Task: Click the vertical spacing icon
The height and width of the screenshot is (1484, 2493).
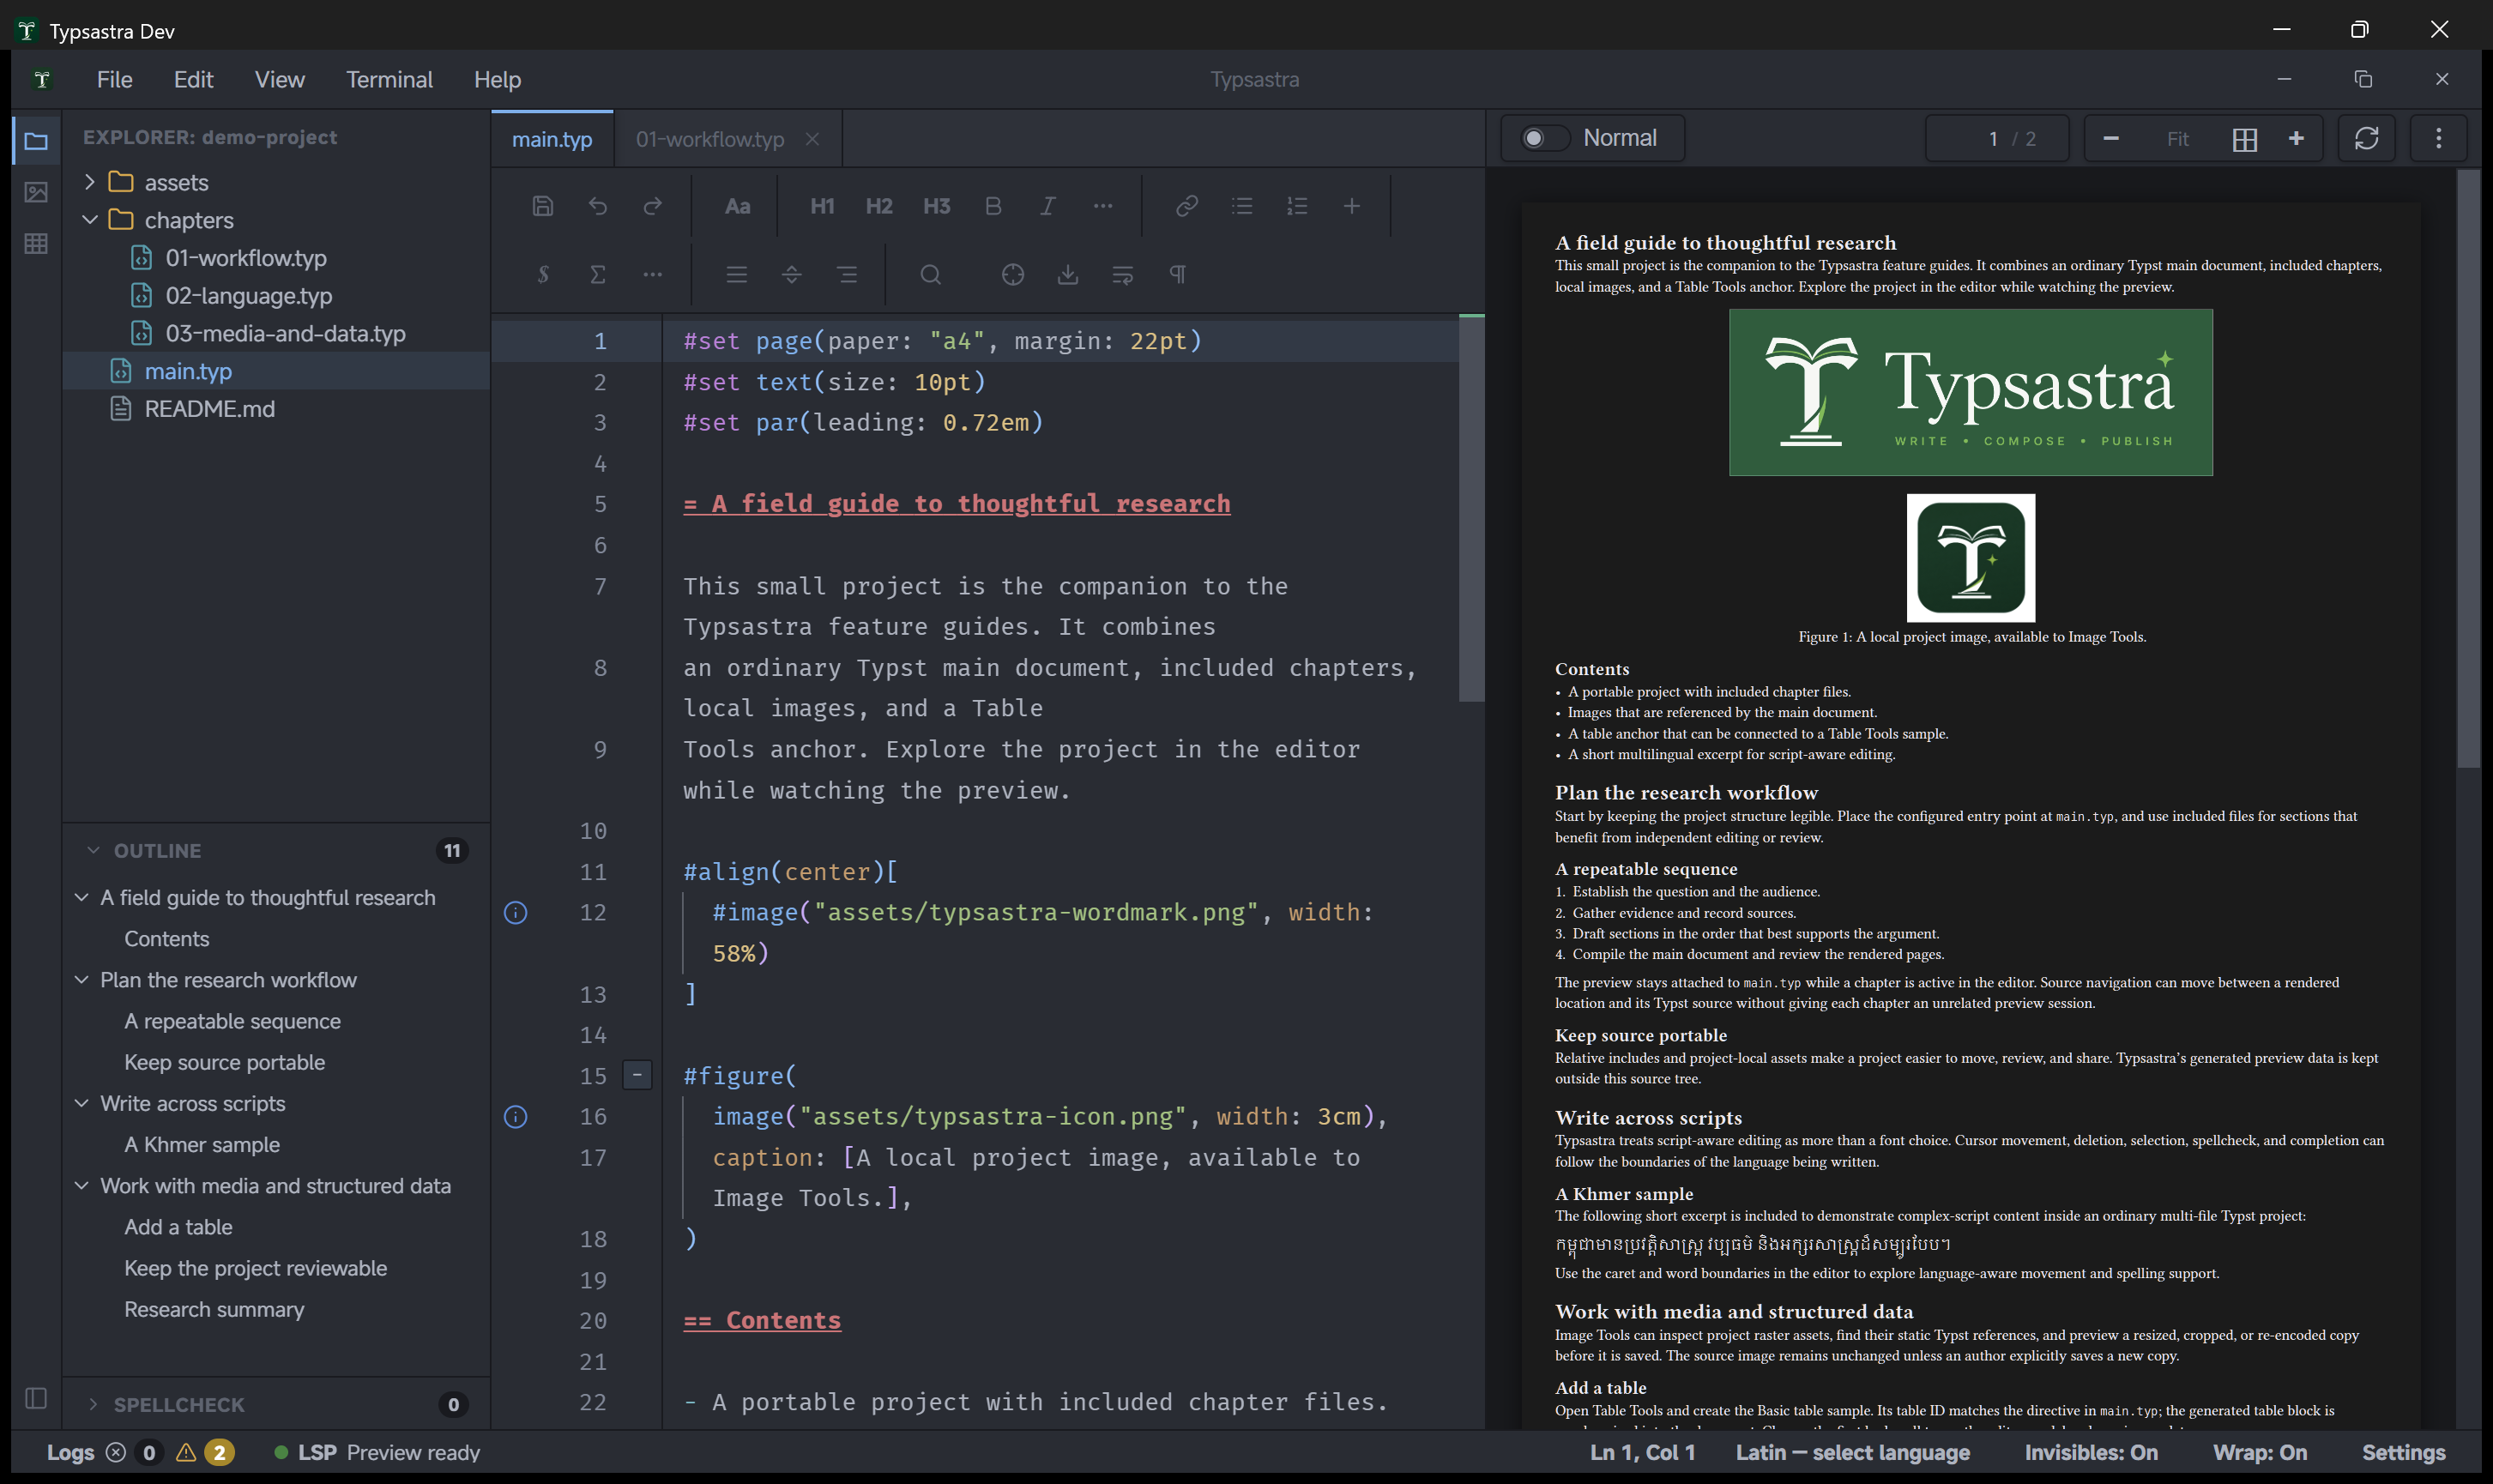Action: tap(791, 274)
